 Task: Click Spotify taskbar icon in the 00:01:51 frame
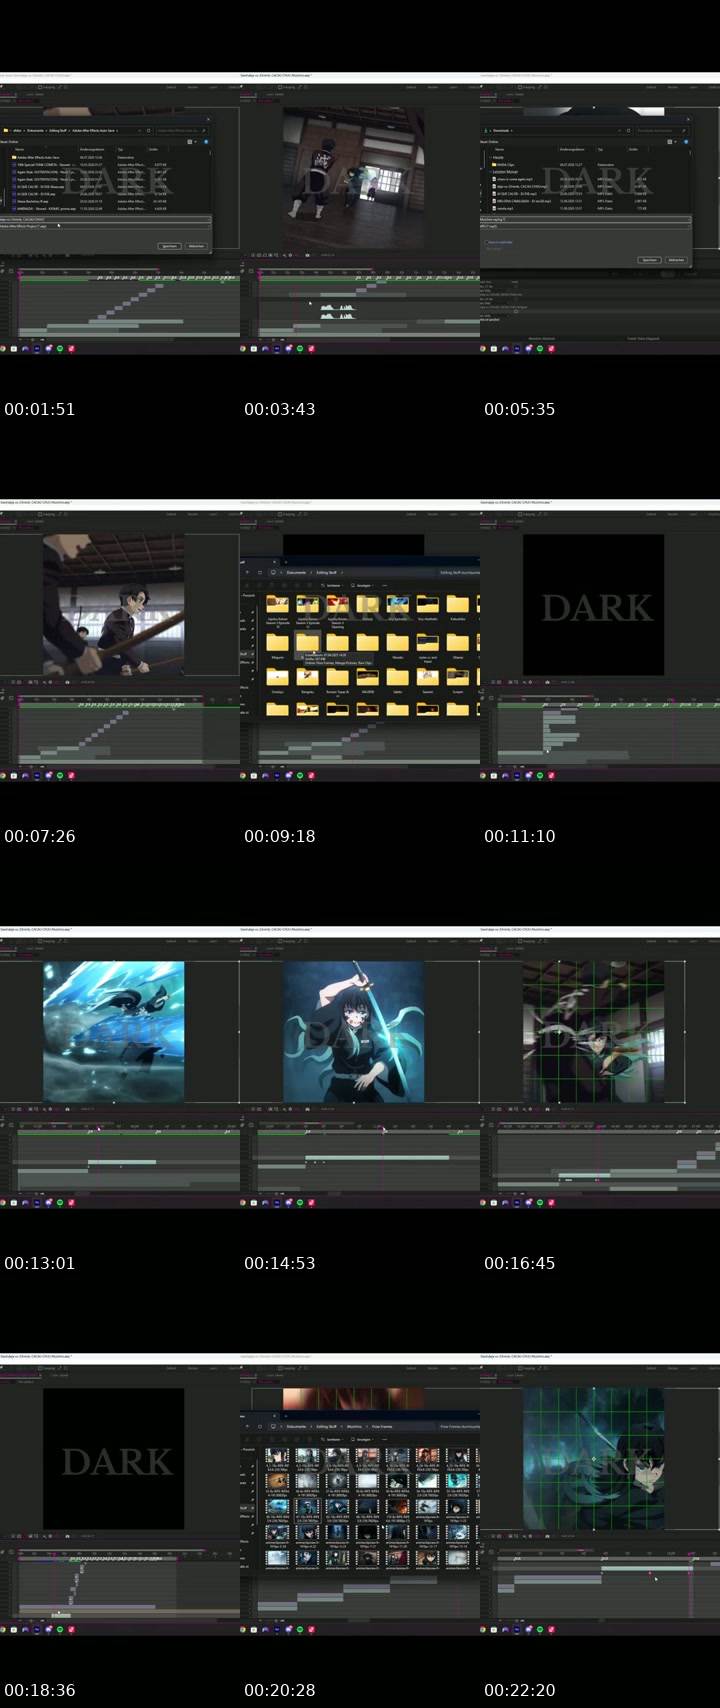pyautogui.click(x=60, y=349)
